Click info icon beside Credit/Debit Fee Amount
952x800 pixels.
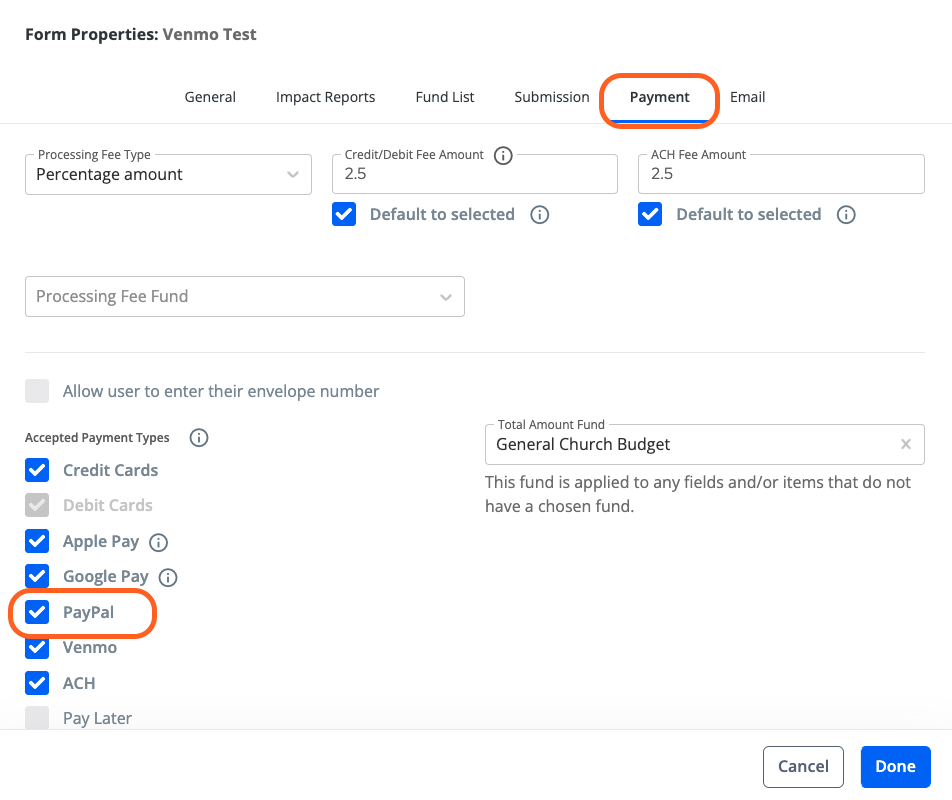tap(503, 155)
